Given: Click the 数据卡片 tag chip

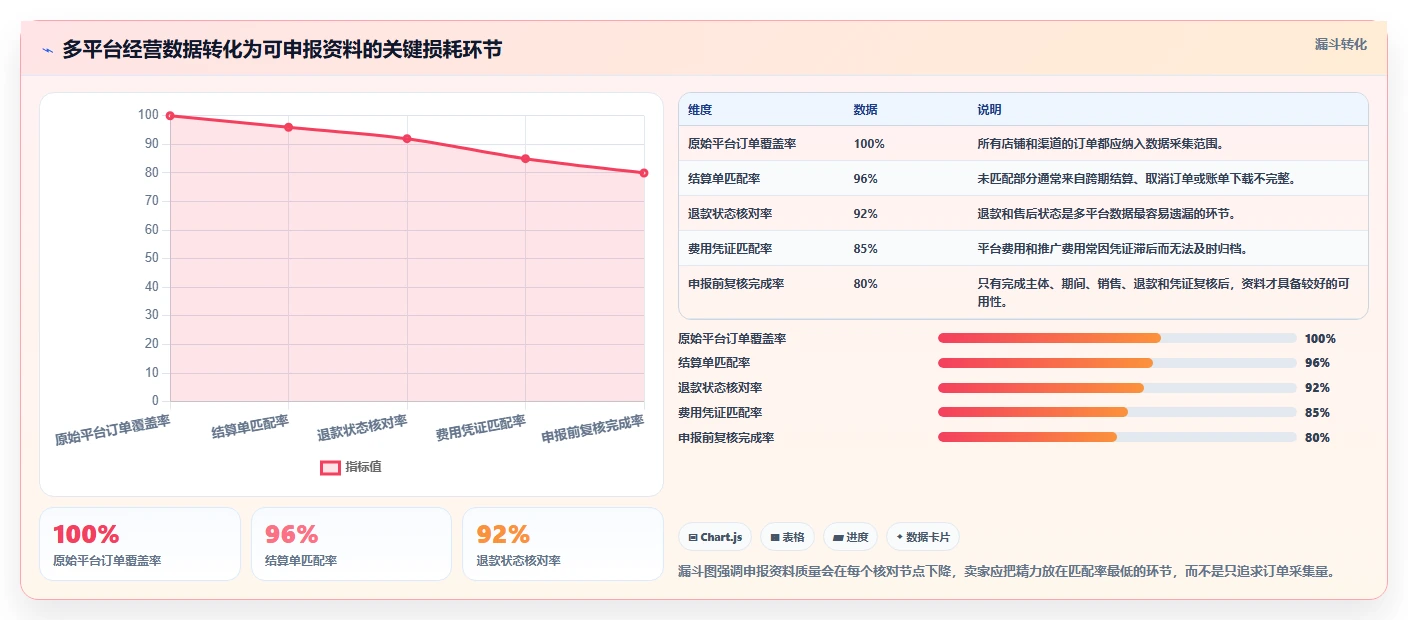Looking at the screenshot, I should (923, 537).
